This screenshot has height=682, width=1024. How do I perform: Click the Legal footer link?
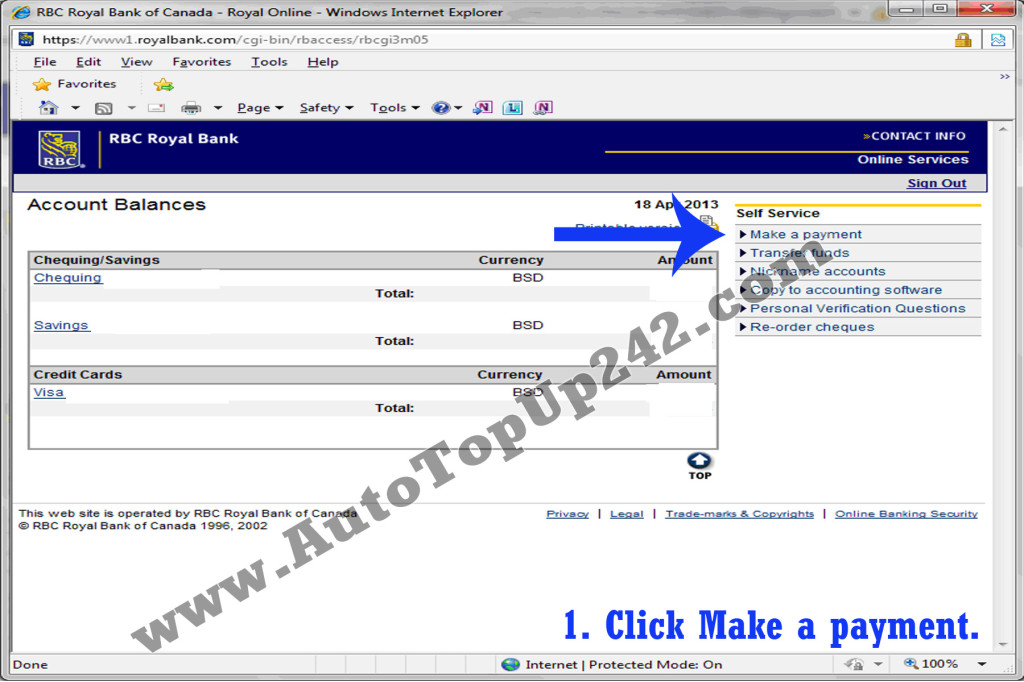pyautogui.click(x=627, y=514)
